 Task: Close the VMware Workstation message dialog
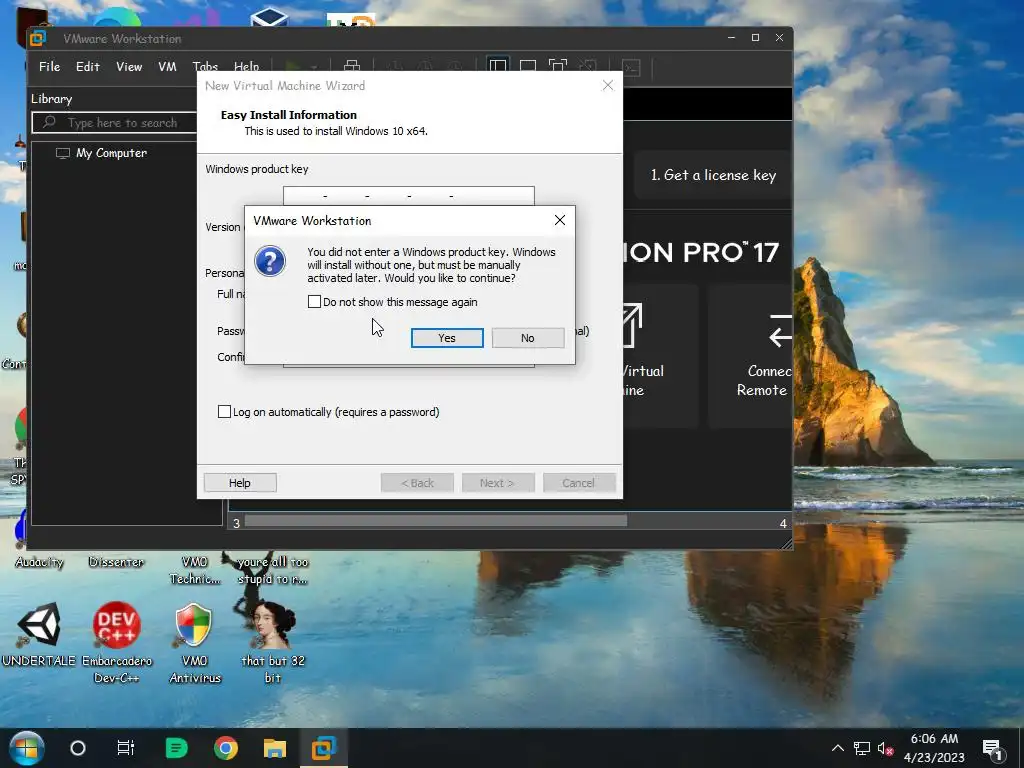560,220
